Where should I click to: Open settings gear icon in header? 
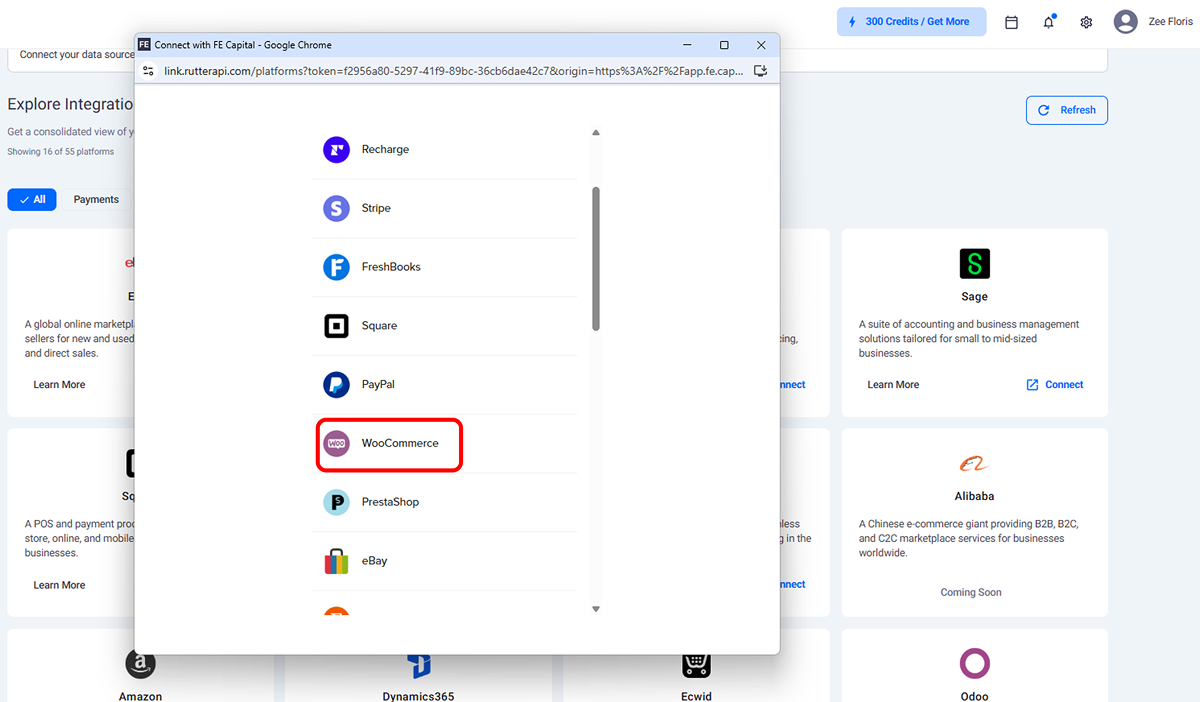(1086, 22)
